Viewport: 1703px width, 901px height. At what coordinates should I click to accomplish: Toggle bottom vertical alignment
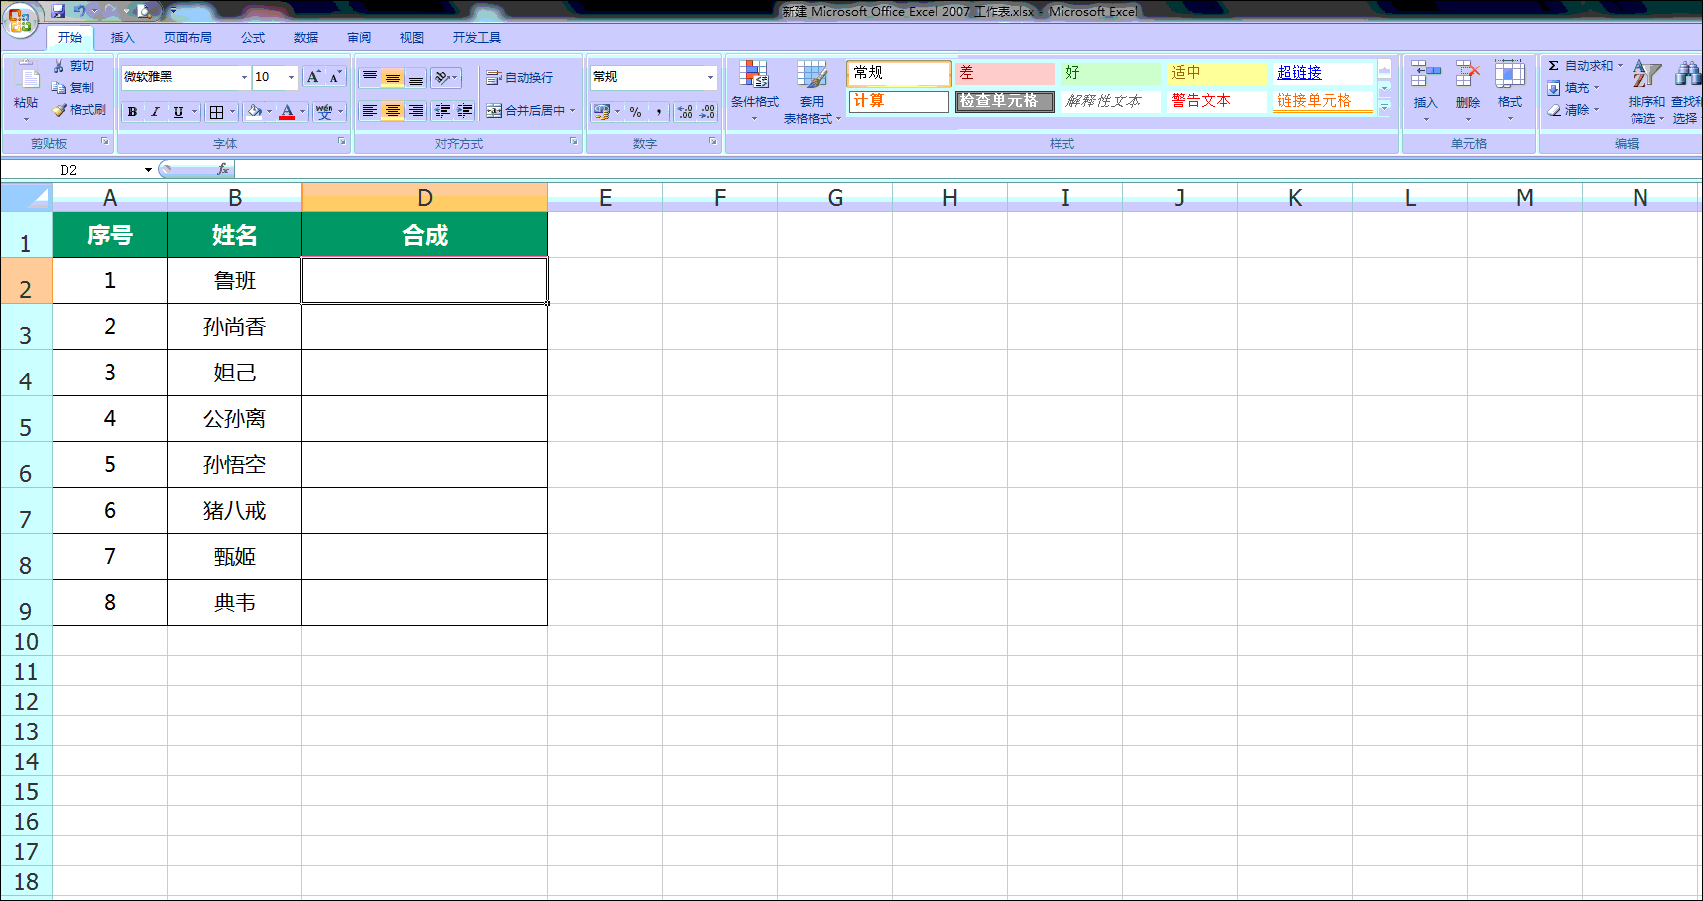click(416, 77)
